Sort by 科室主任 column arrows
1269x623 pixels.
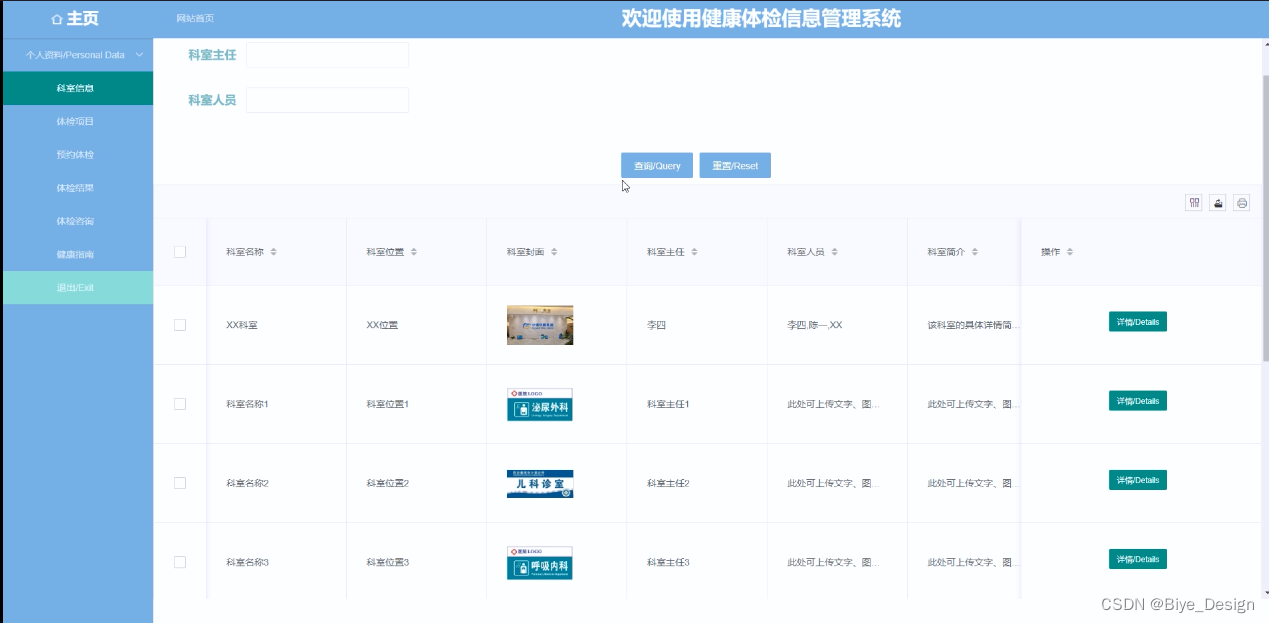694,252
